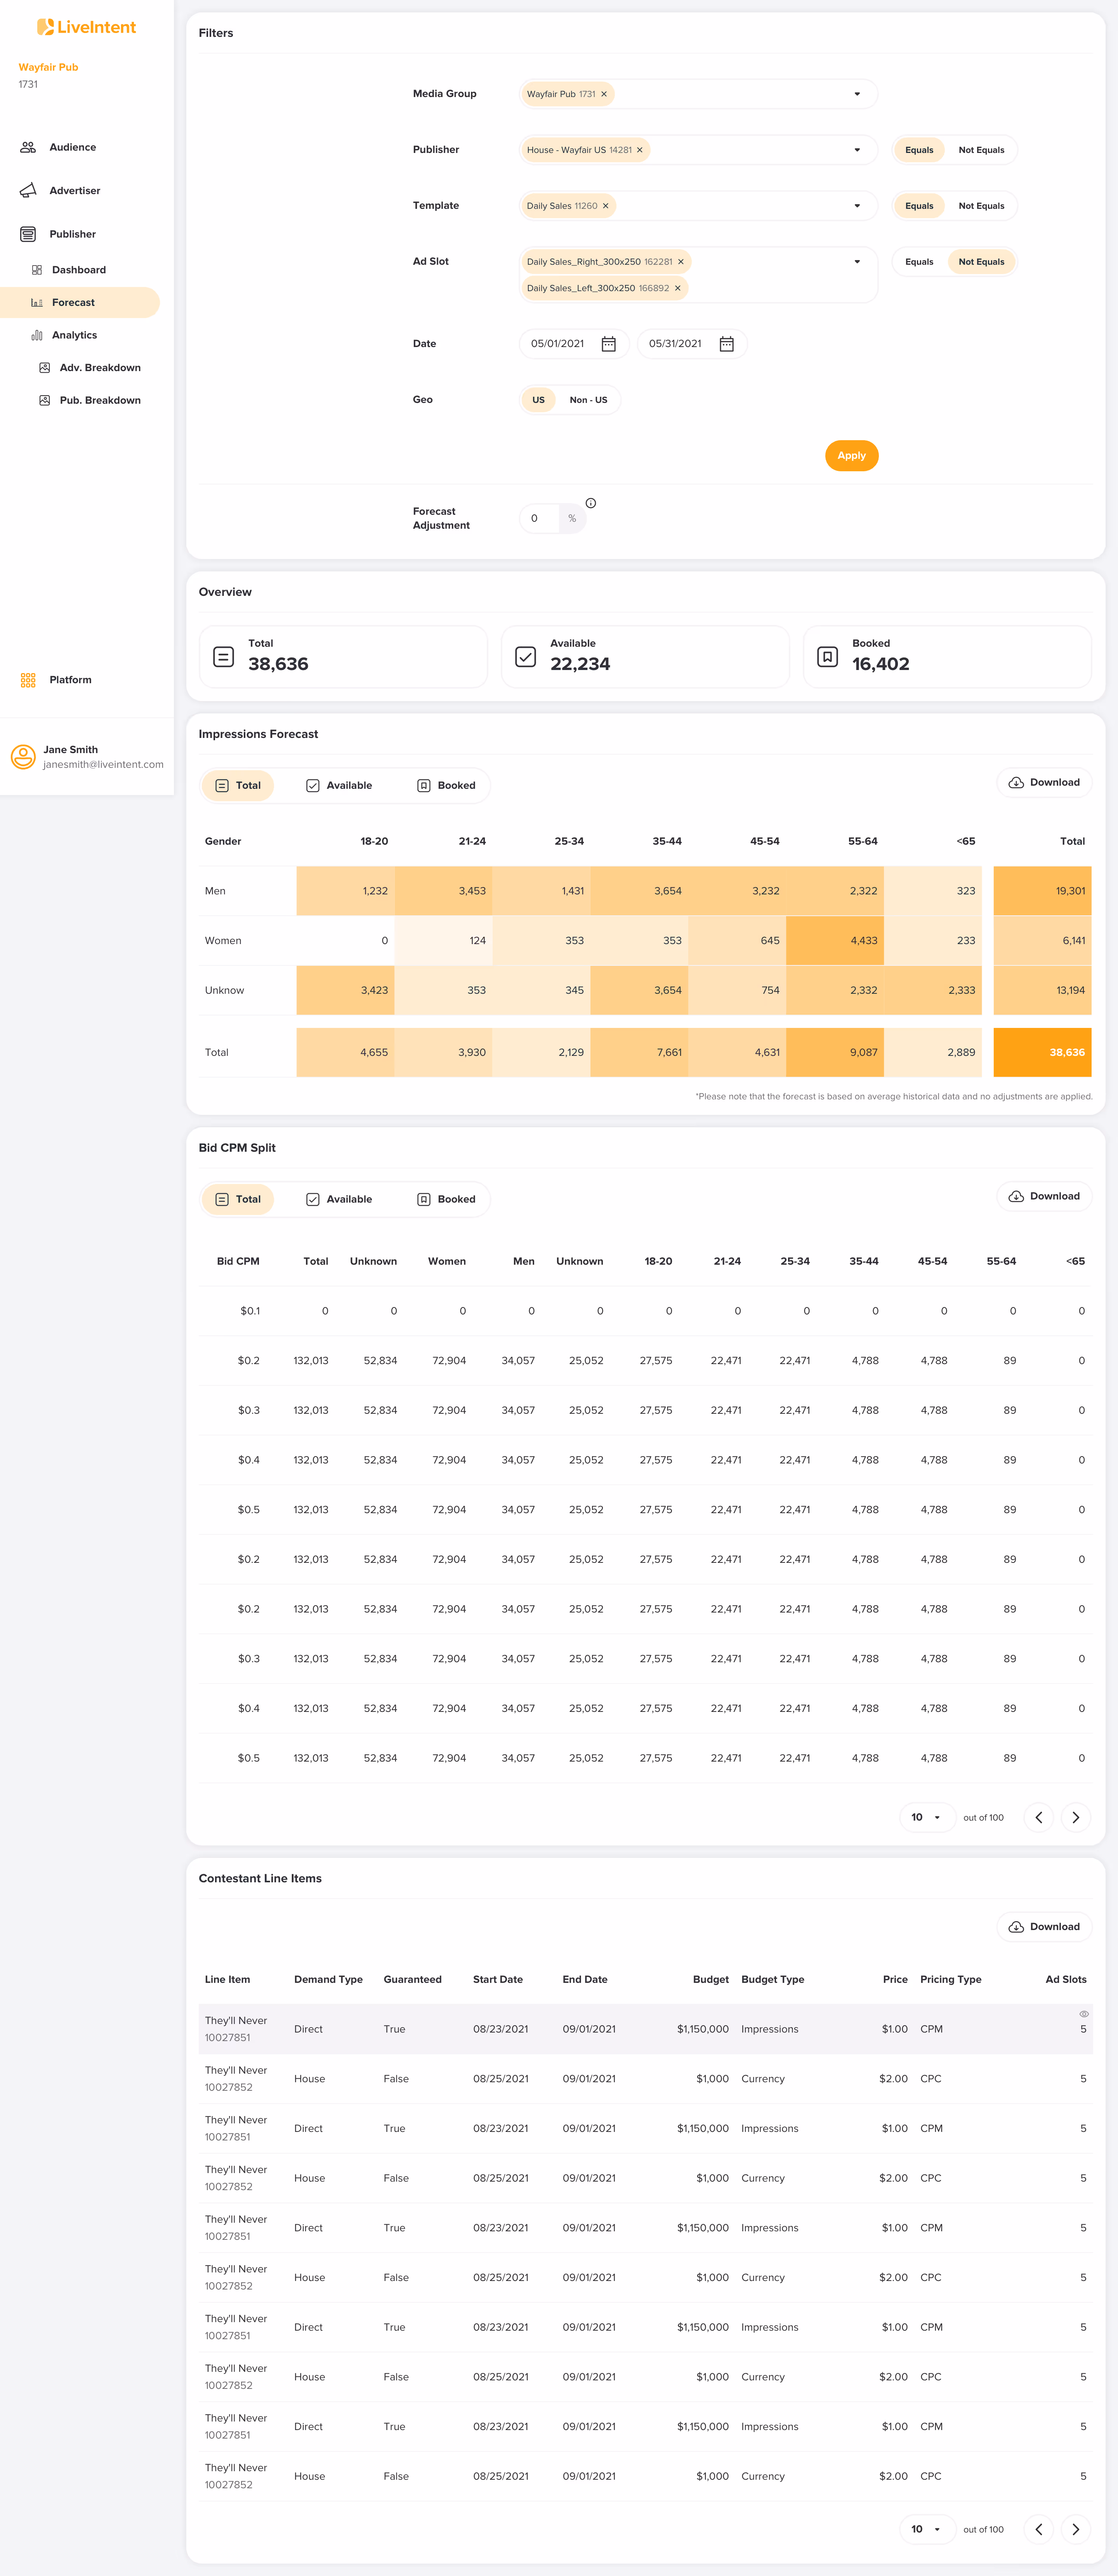The width and height of the screenshot is (1118, 2576).
Task: Click the Forecast Adjustment percent field
Action: pyautogui.click(x=552, y=518)
